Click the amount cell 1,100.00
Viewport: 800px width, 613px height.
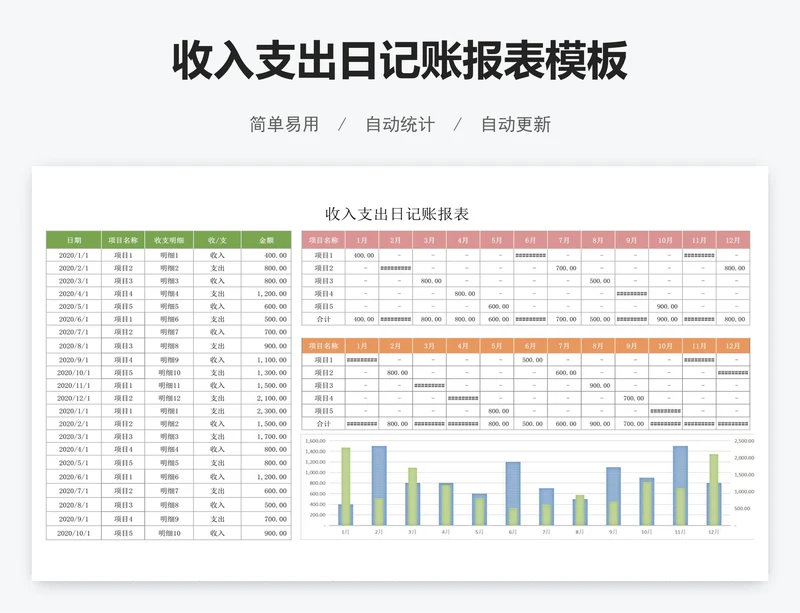point(266,360)
